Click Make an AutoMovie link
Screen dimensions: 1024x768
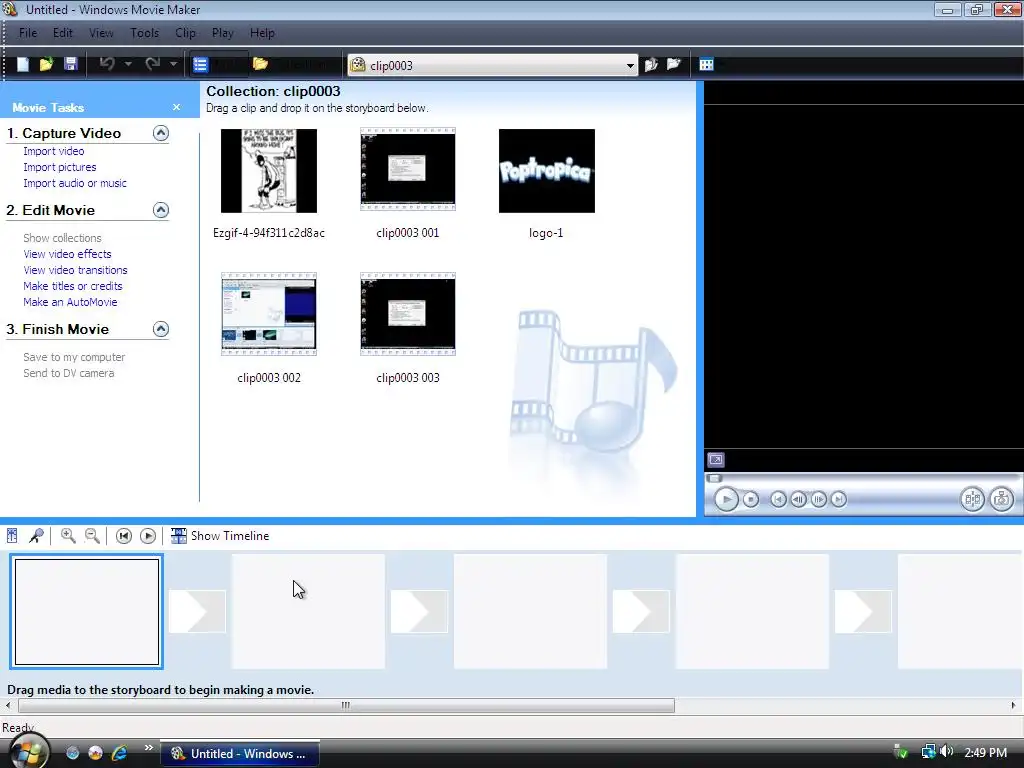(x=70, y=302)
